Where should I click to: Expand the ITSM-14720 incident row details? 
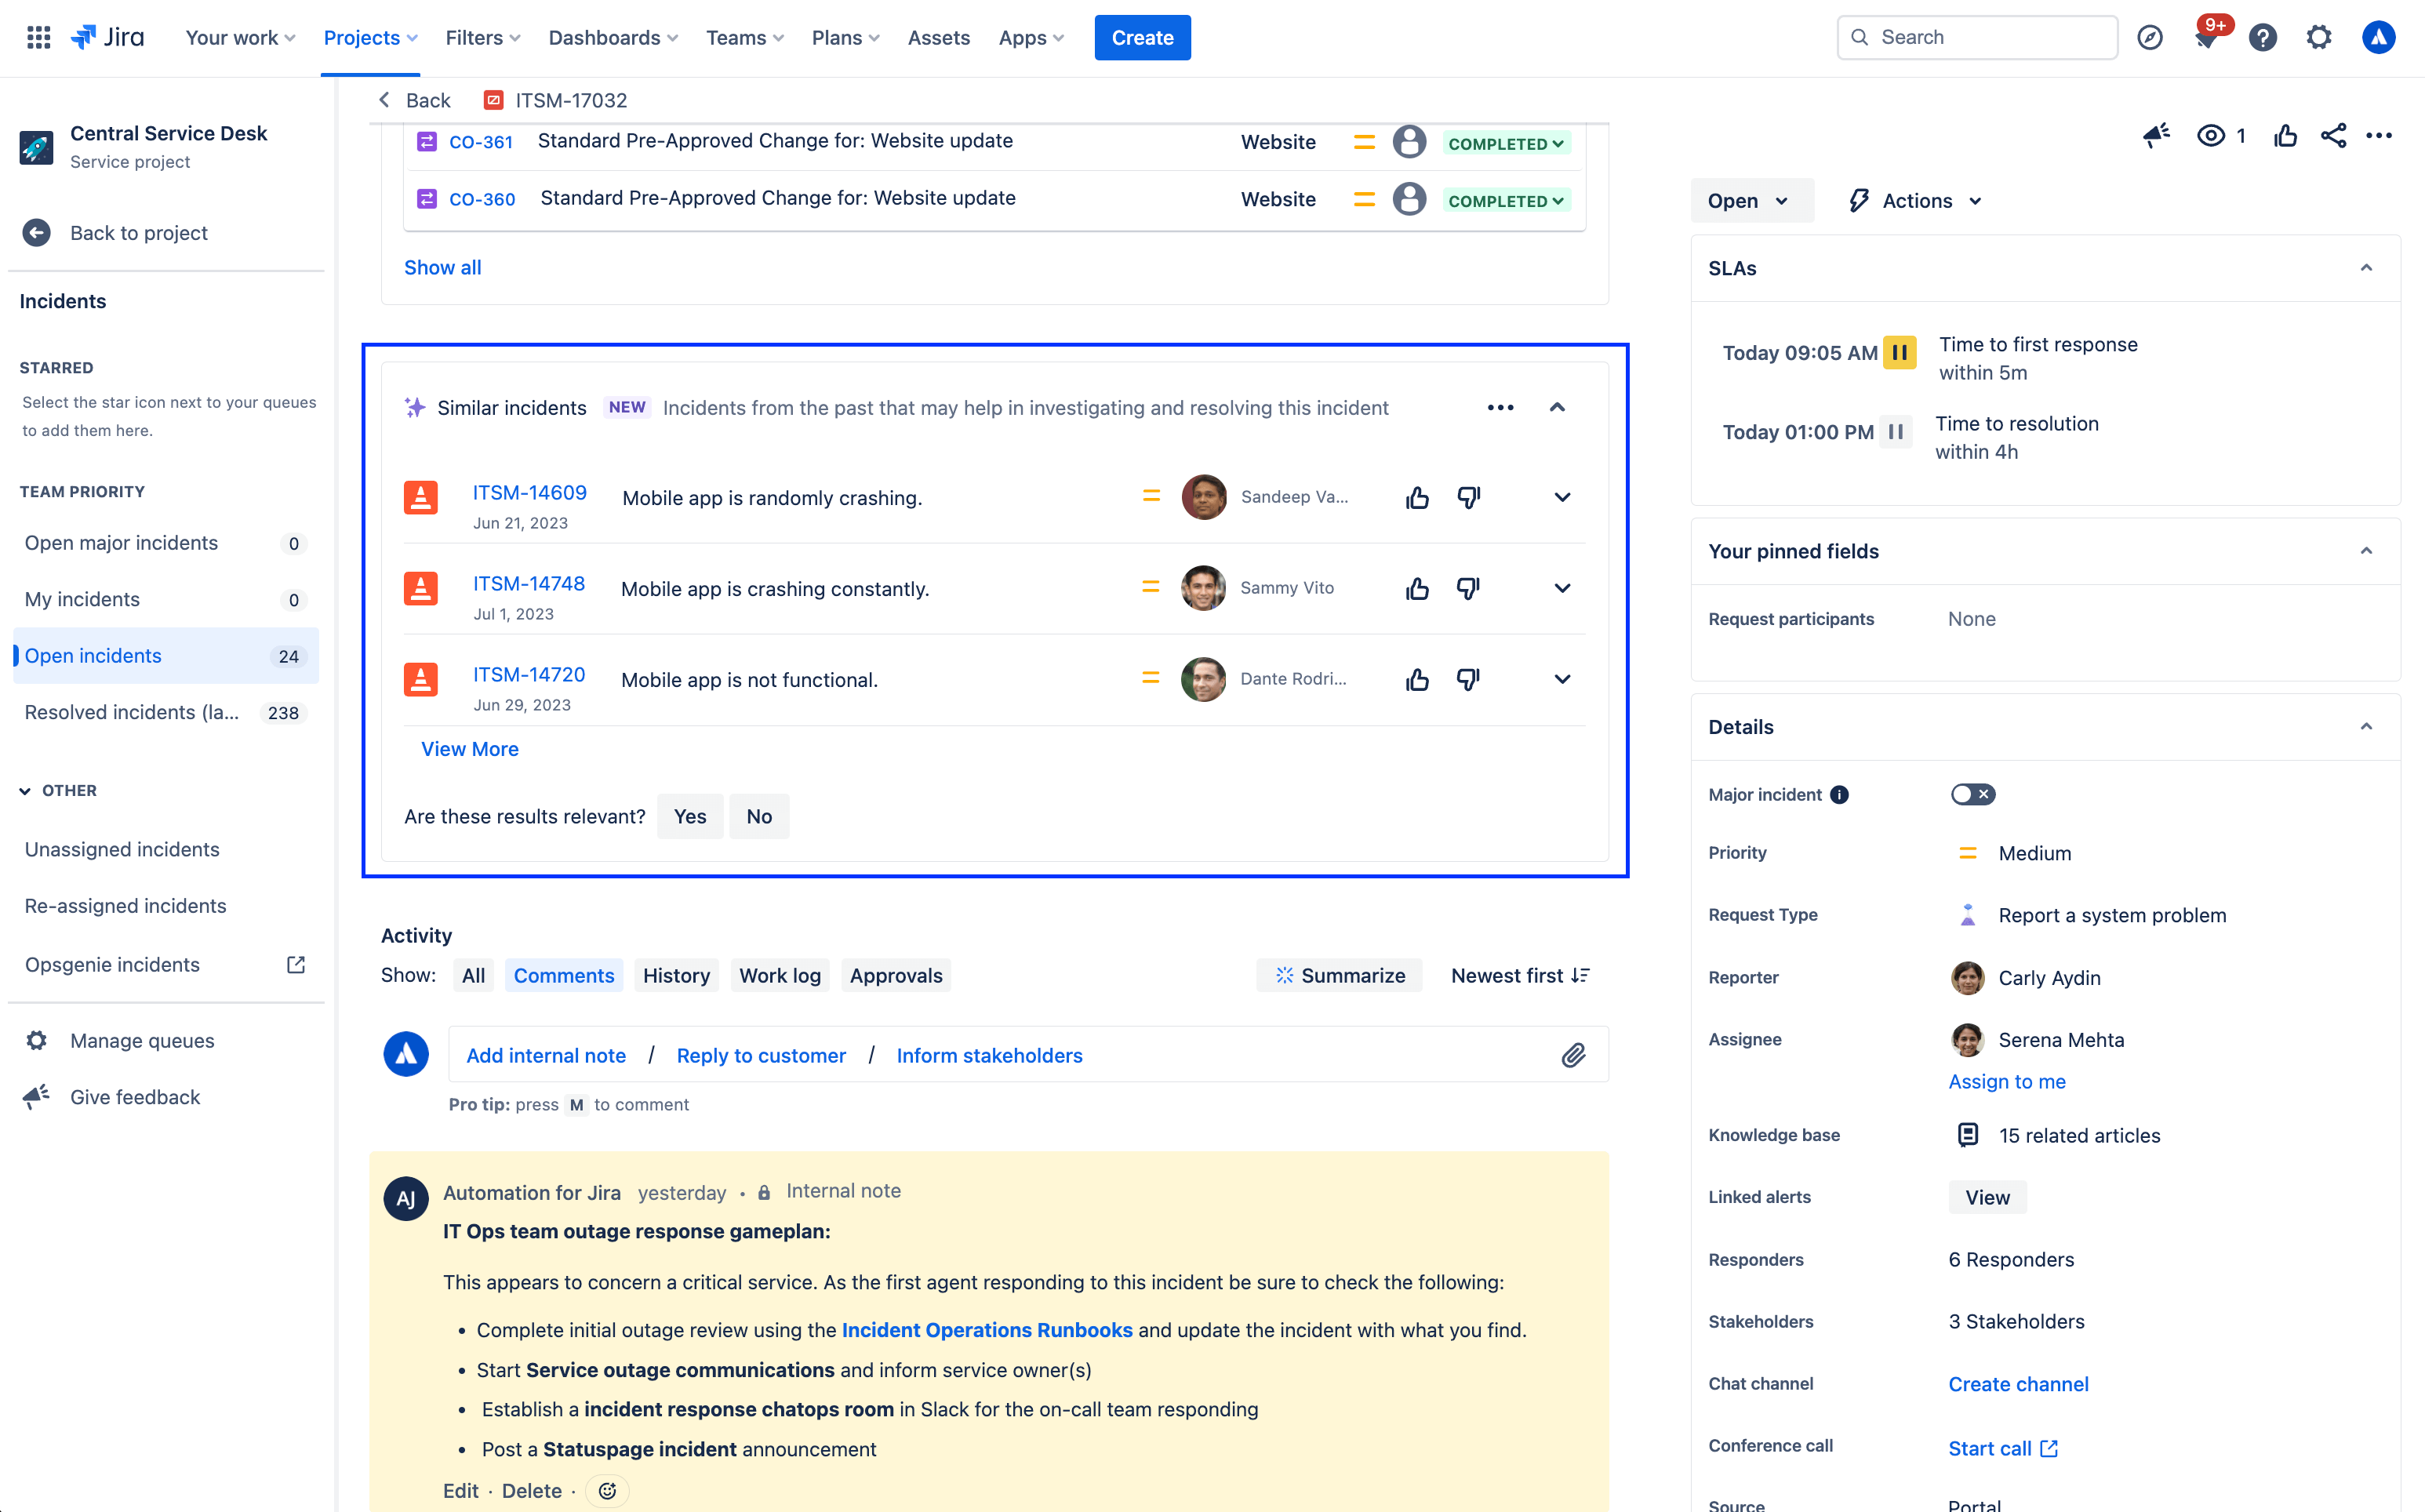tap(1562, 679)
